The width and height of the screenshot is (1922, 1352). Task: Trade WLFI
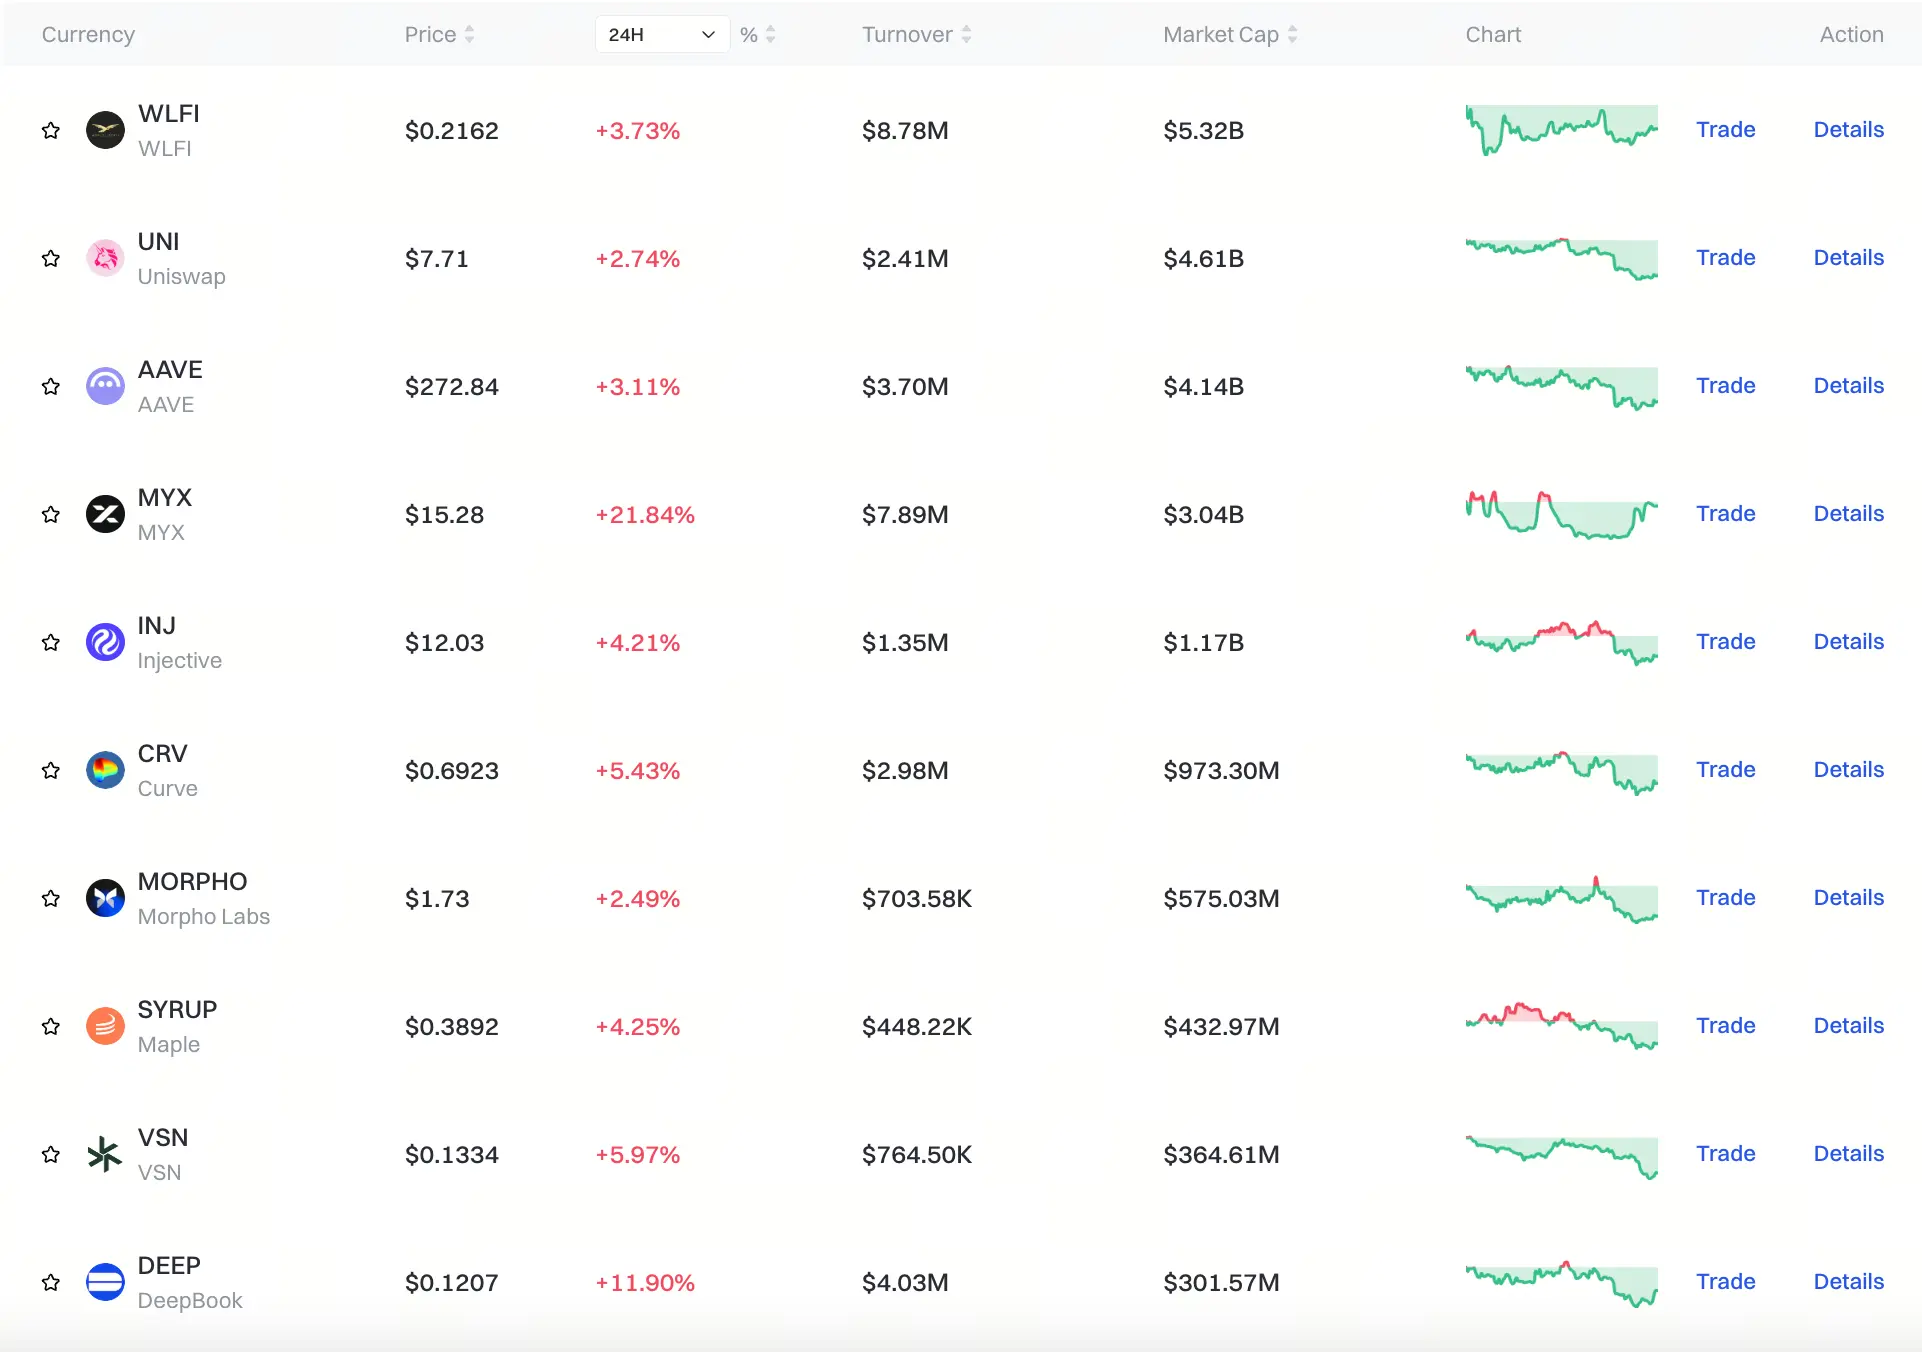click(x=1725, y=130)
